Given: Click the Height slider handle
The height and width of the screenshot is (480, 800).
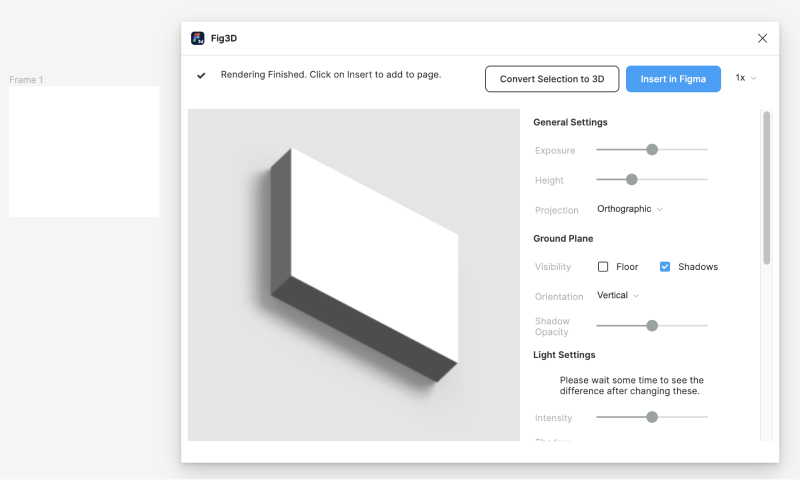Looking at the screenshot, I should click(x=631, y=179).
